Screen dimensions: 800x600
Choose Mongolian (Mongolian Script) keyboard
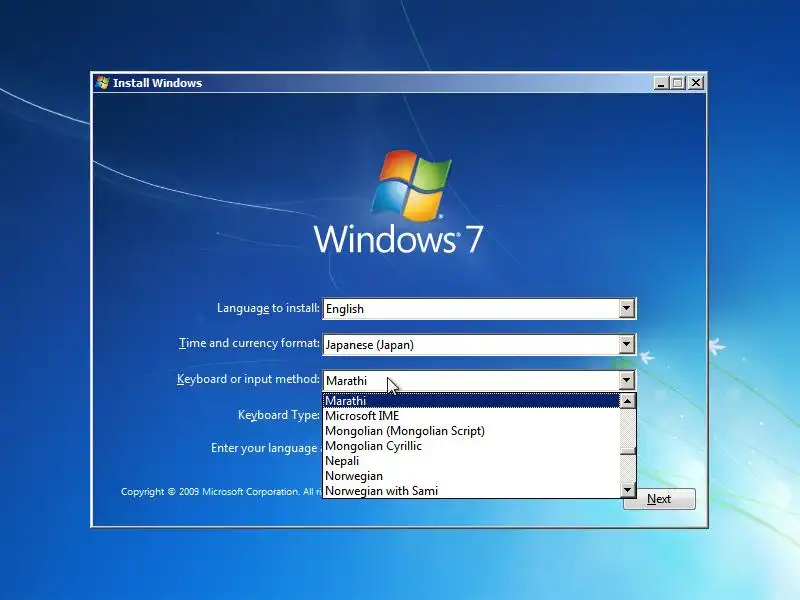471,431
